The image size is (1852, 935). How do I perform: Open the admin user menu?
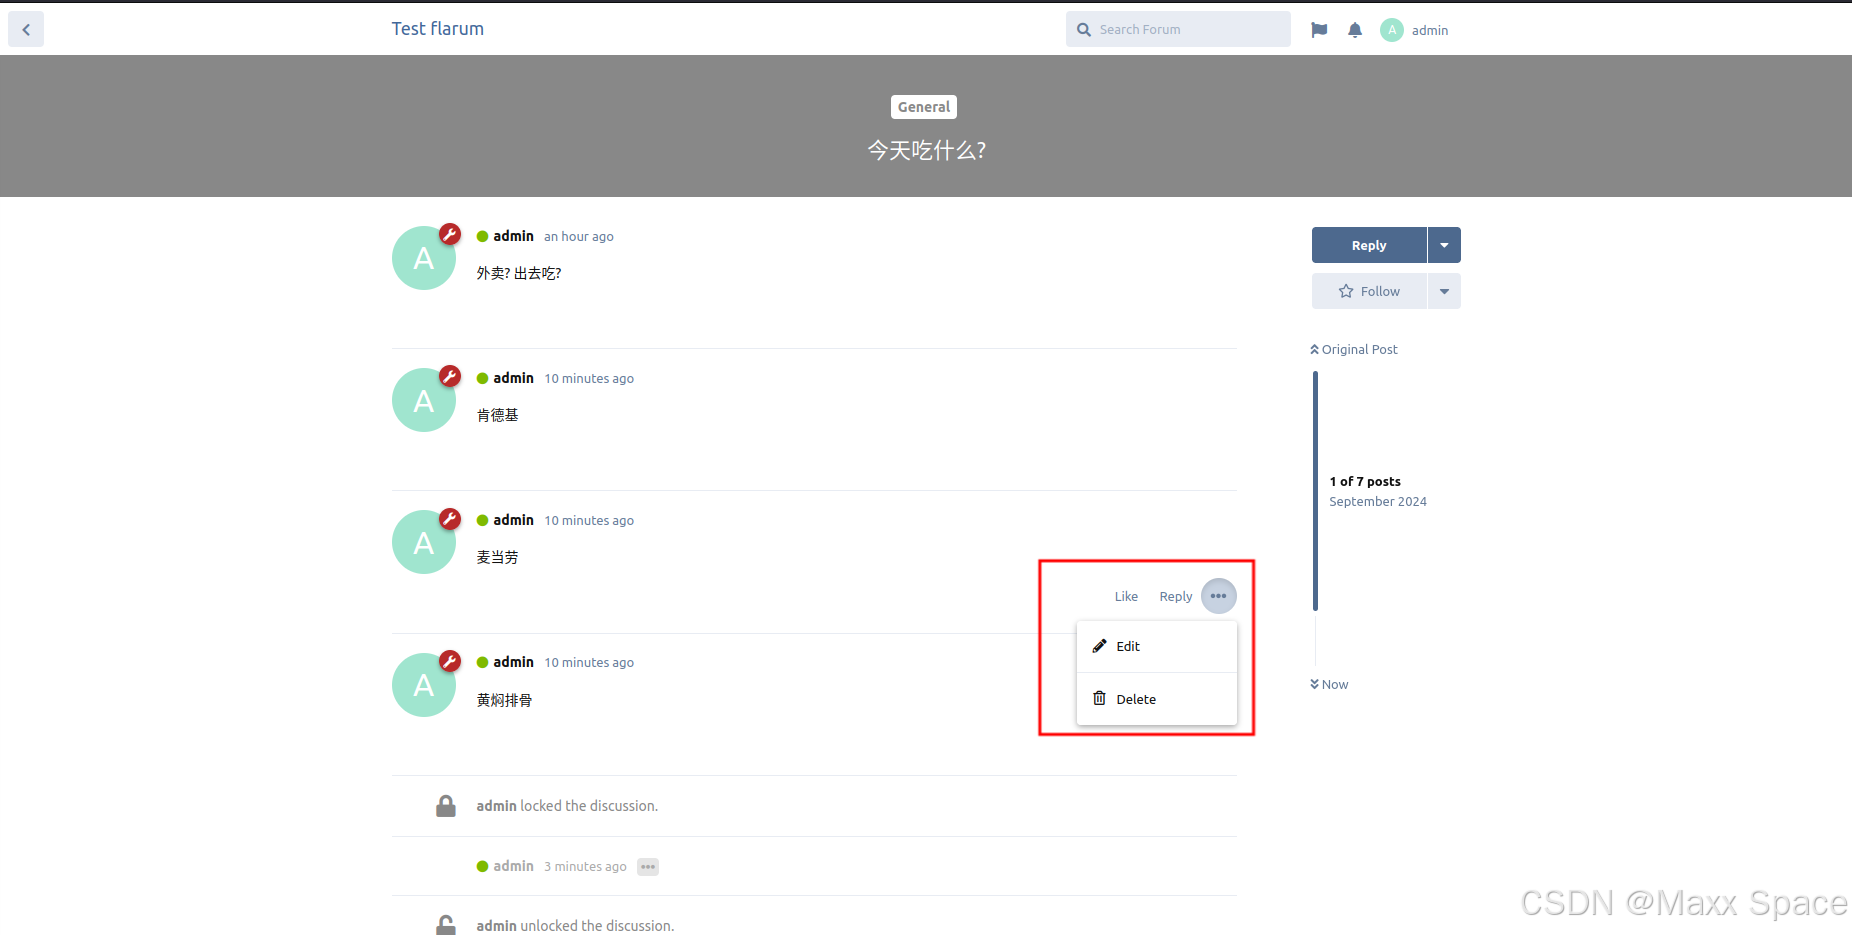pyautogui.click(x=1414, y=30)
